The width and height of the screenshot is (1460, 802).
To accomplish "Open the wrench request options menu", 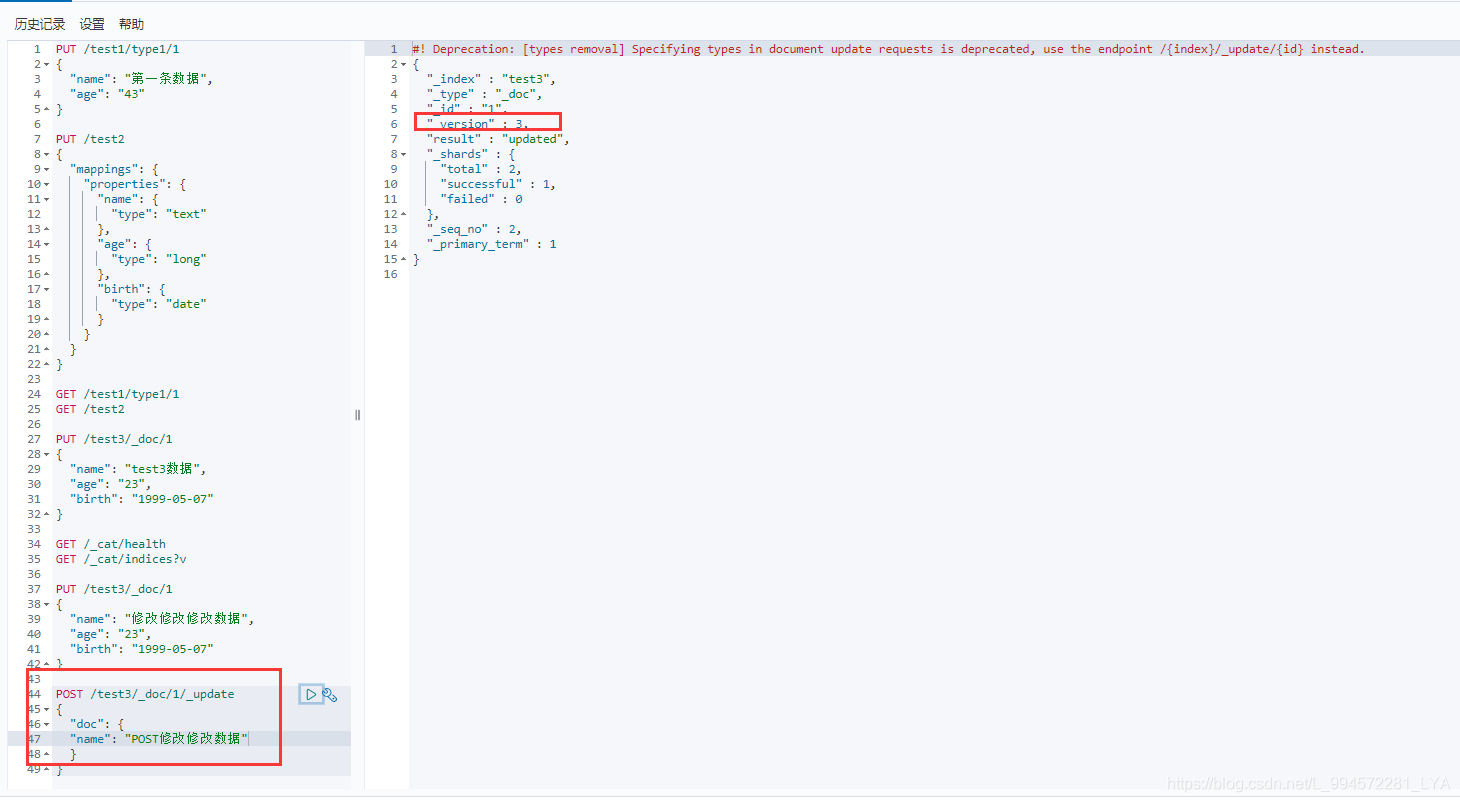I will click(330, 694).
